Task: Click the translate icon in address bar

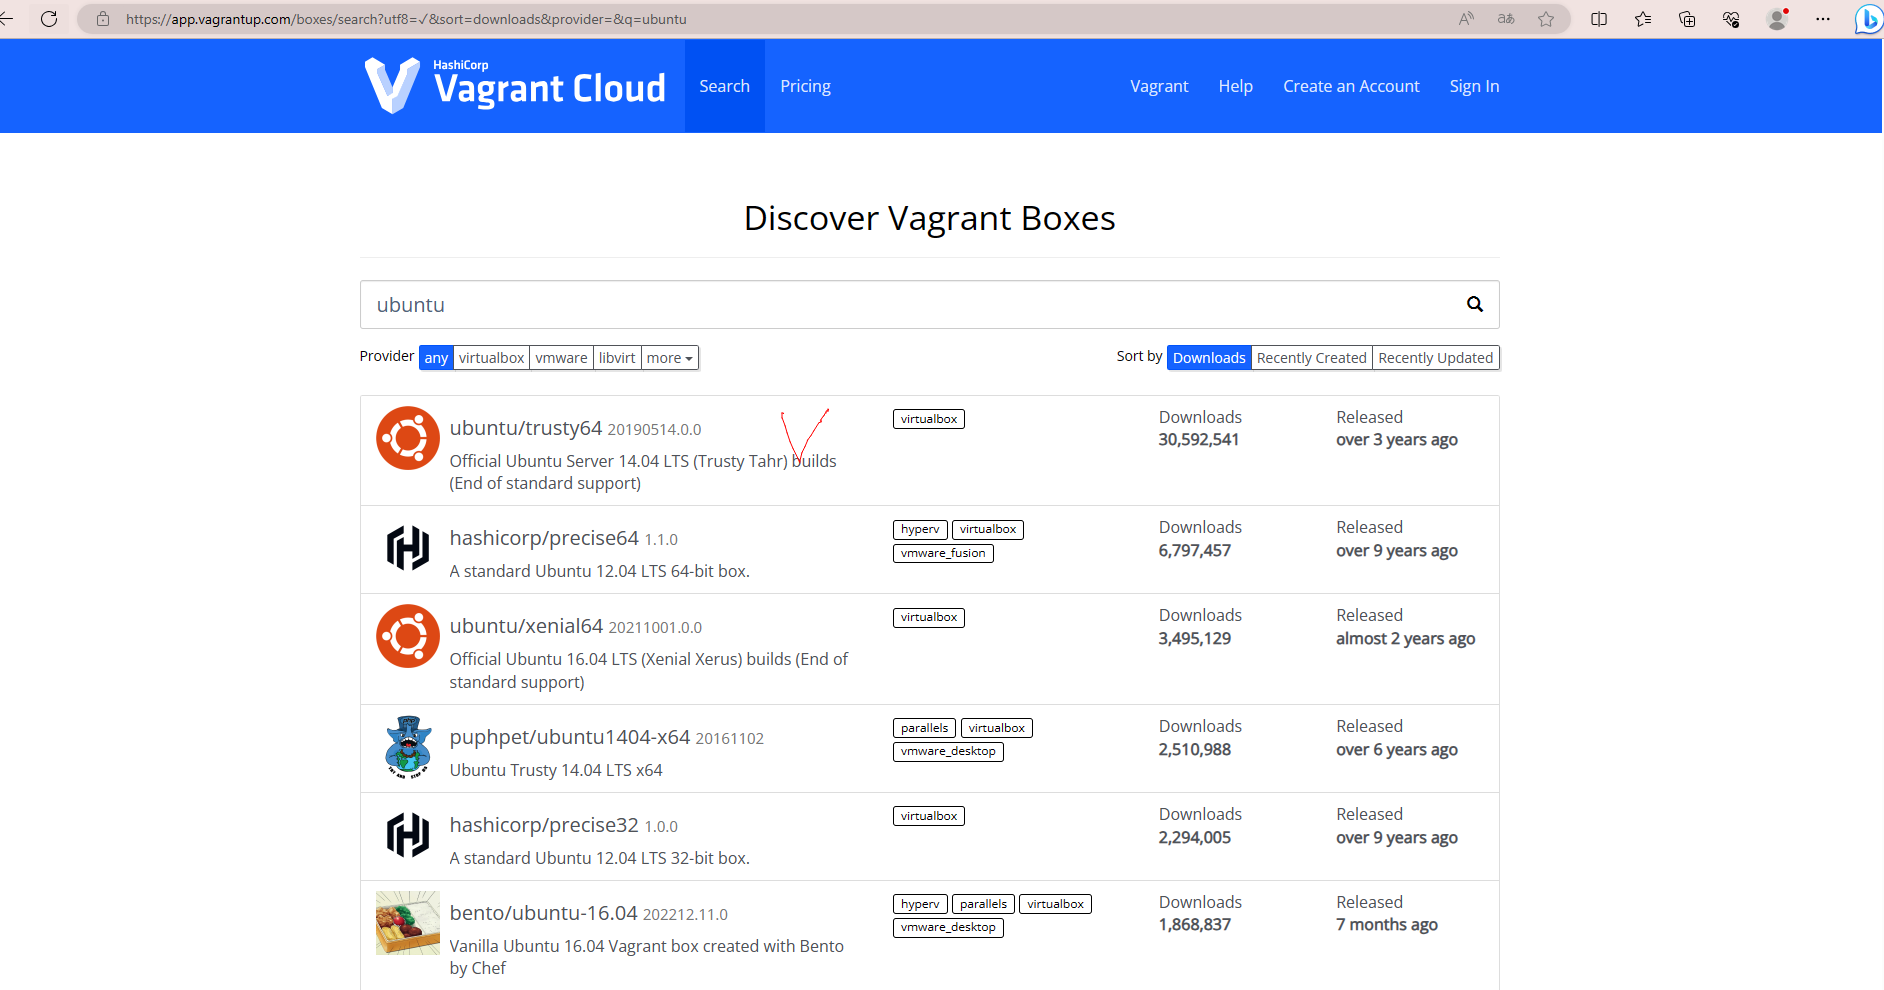Action: click(x=1506, y=19)
